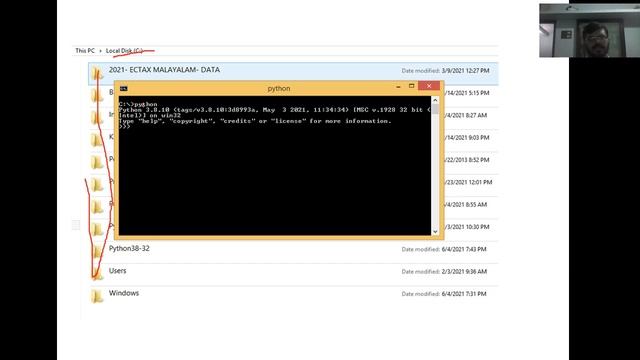640x360 pixels.
Task: Select the 2021- ECTAX MALAYALAM- DATA folder icon
Action: tap(97, 73)
